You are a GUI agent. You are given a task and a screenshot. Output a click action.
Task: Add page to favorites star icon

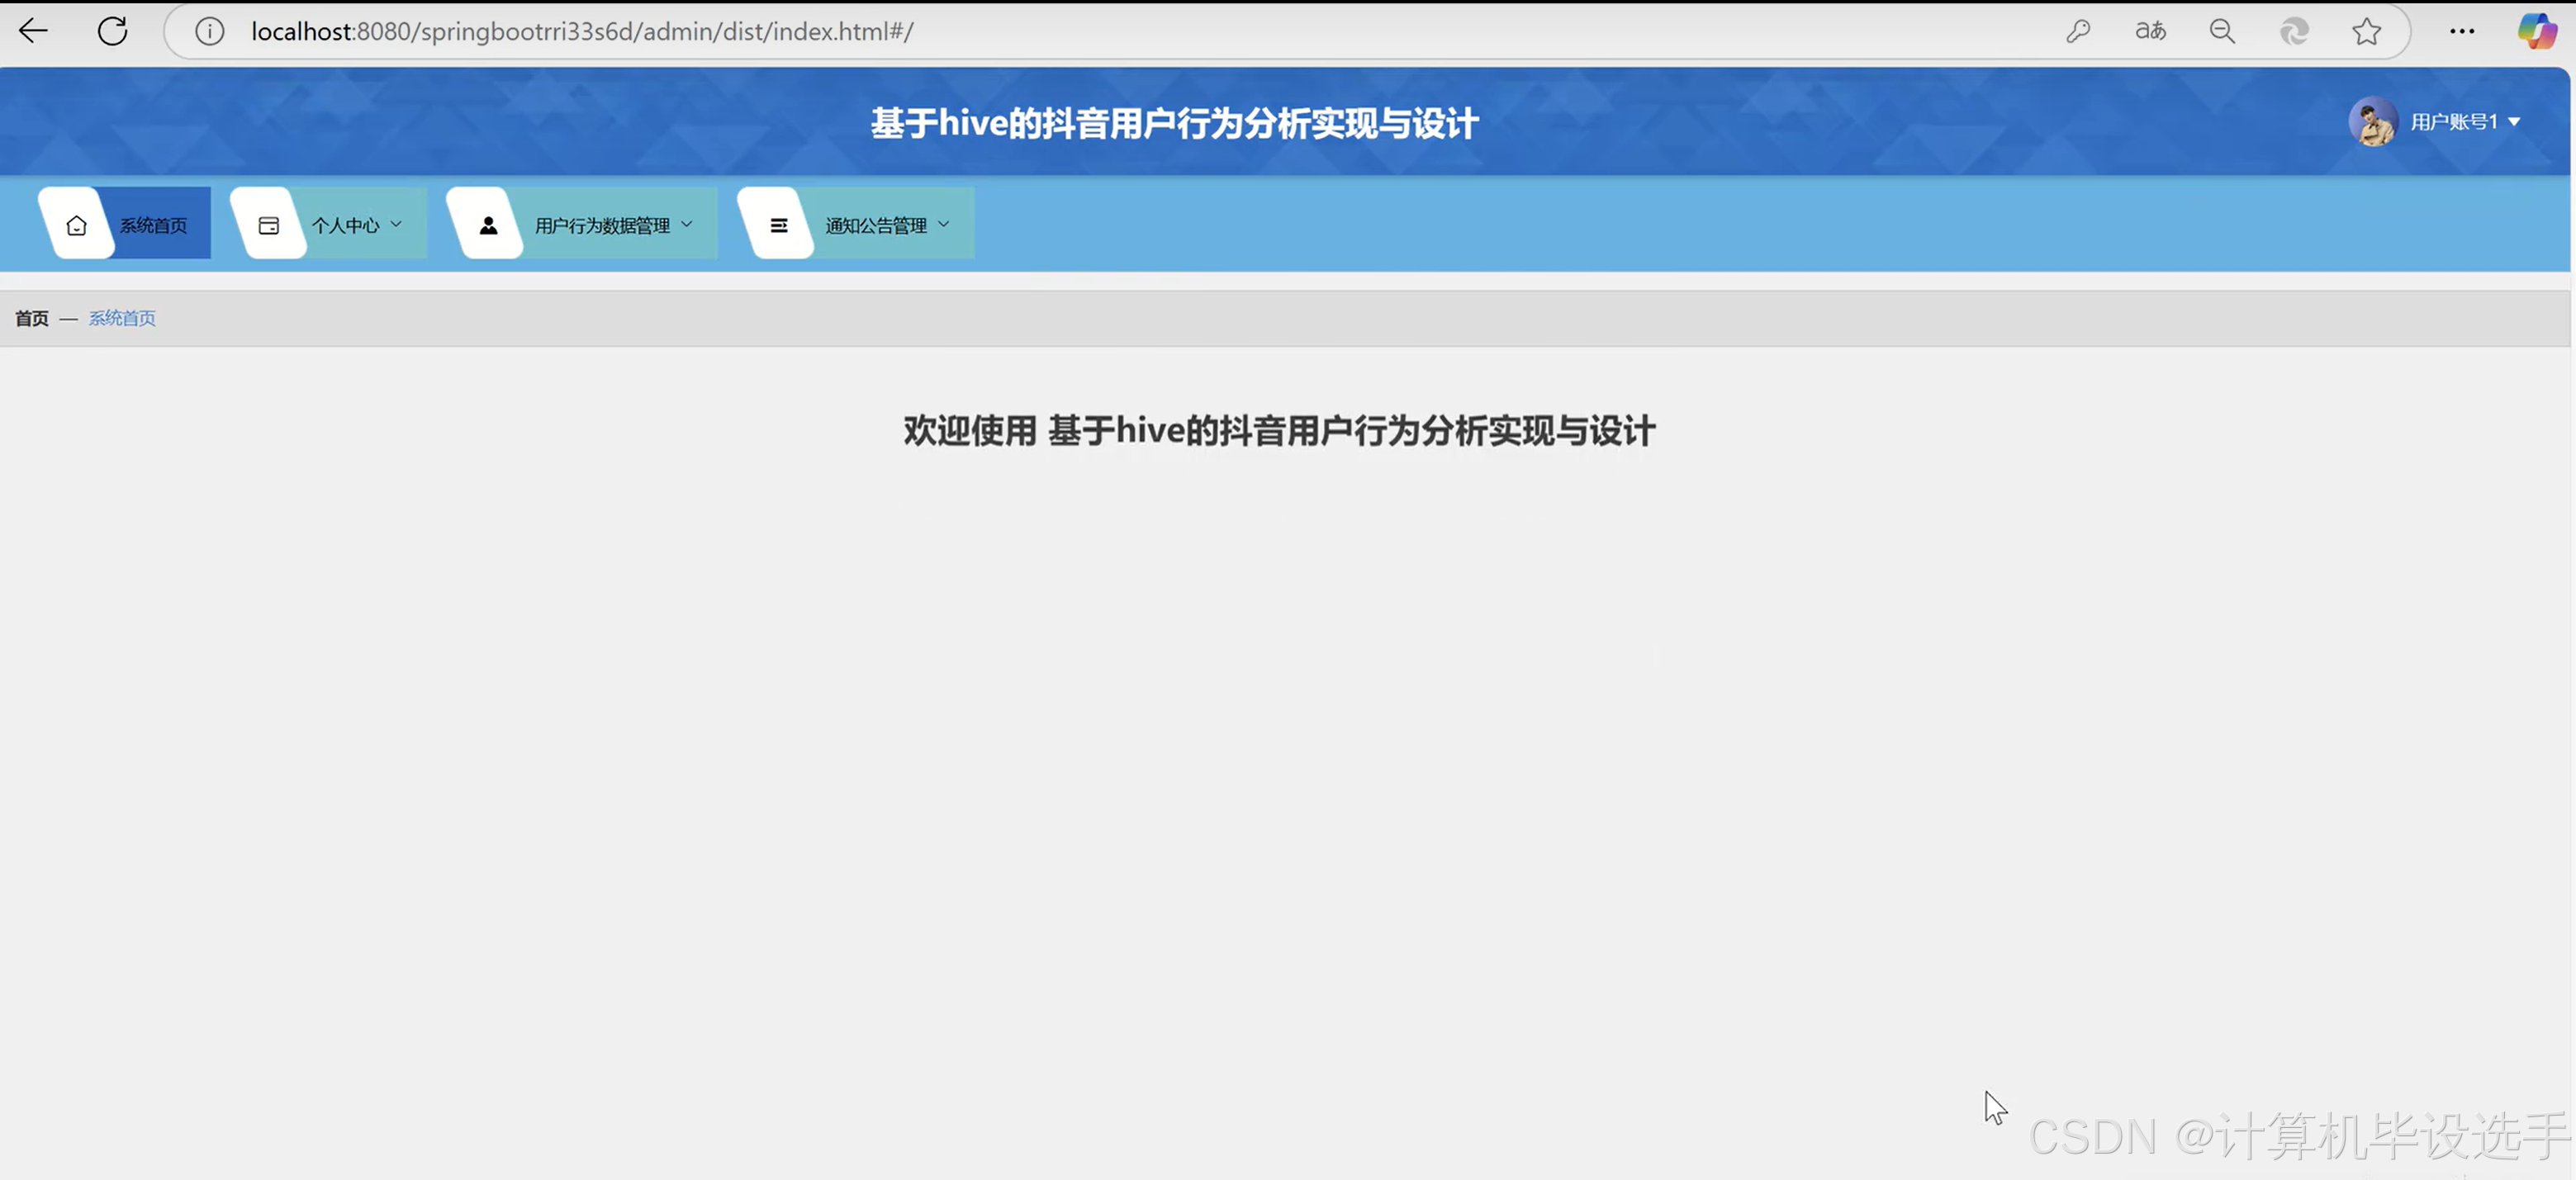point(2366,32)
